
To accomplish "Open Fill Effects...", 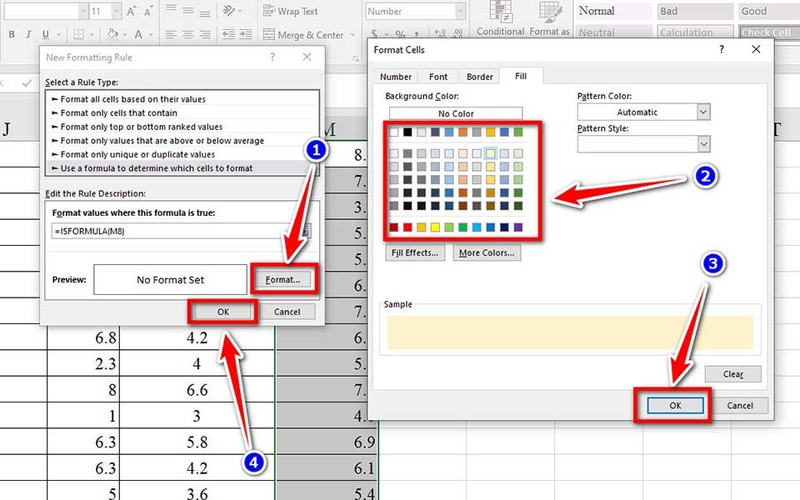I will click(415, 253).
